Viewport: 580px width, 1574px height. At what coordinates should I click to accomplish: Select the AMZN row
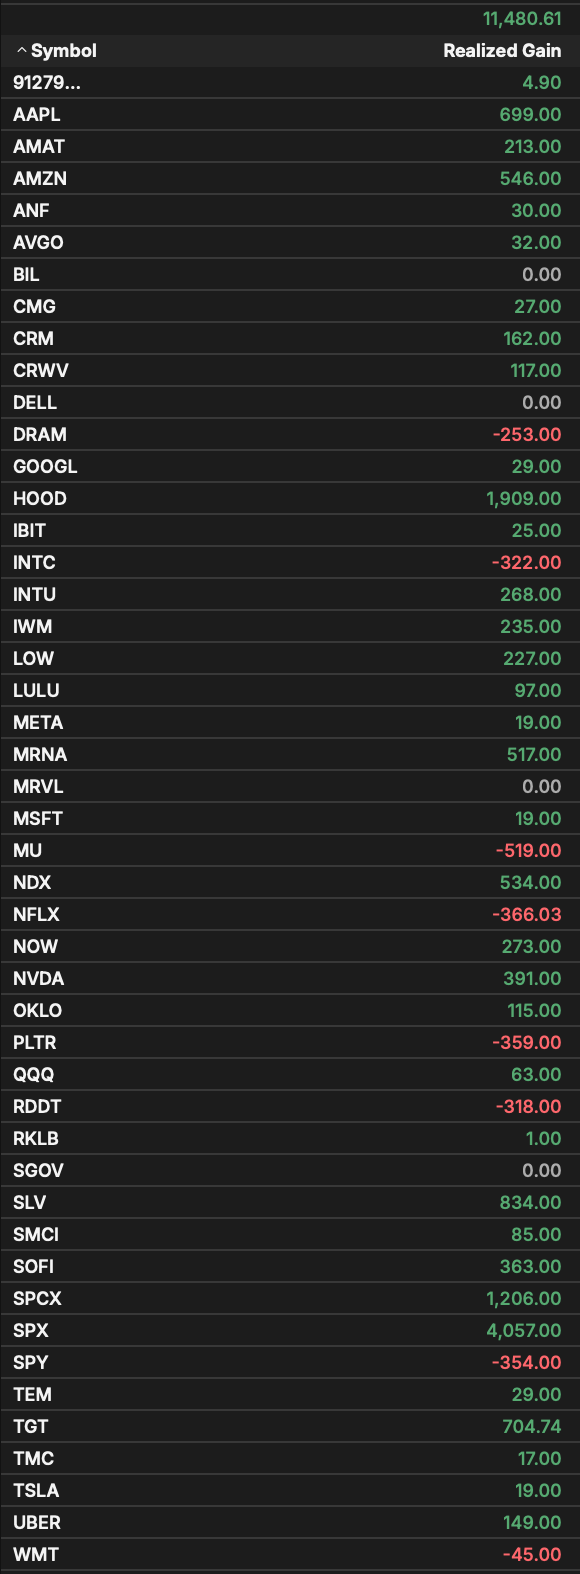(x=290, y=179)
